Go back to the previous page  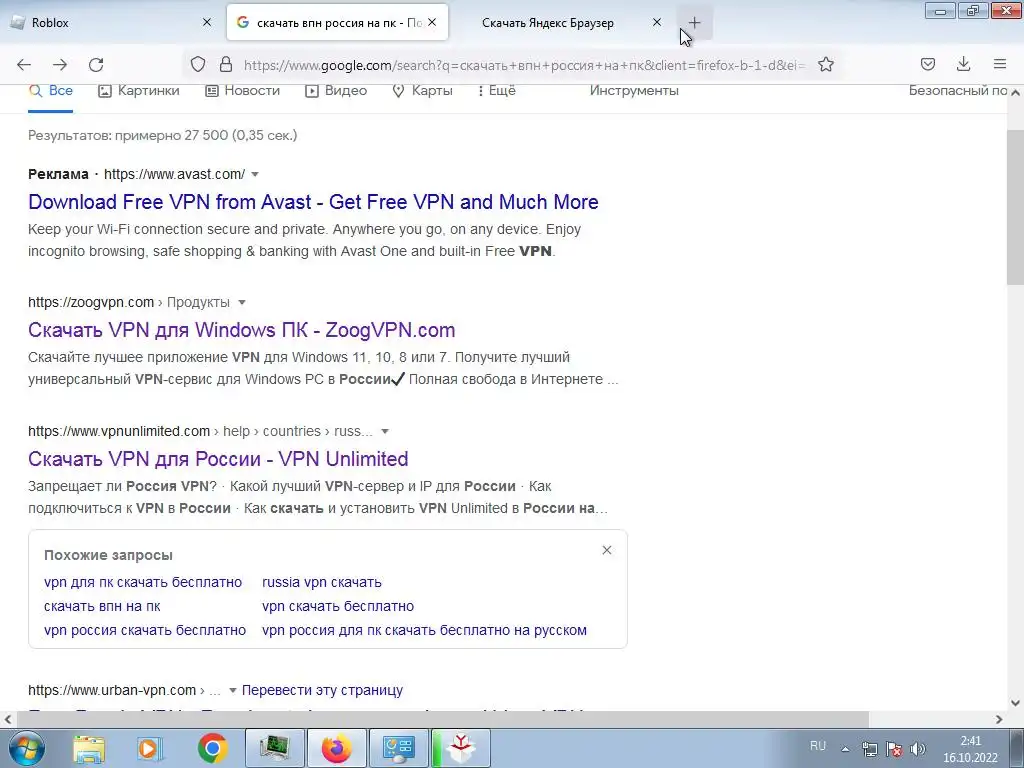click(x=24, y=64)
